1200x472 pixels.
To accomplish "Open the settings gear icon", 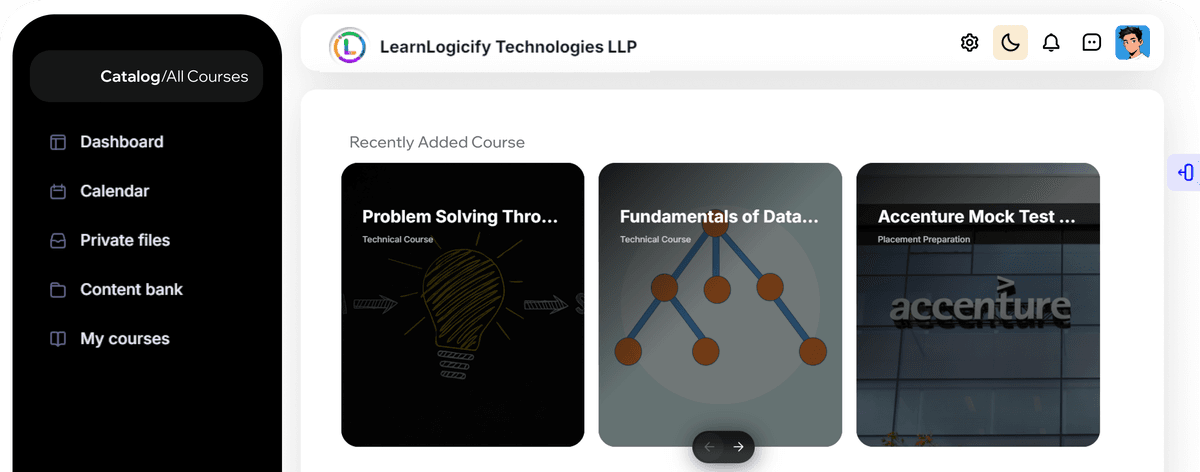I will 969,43.
